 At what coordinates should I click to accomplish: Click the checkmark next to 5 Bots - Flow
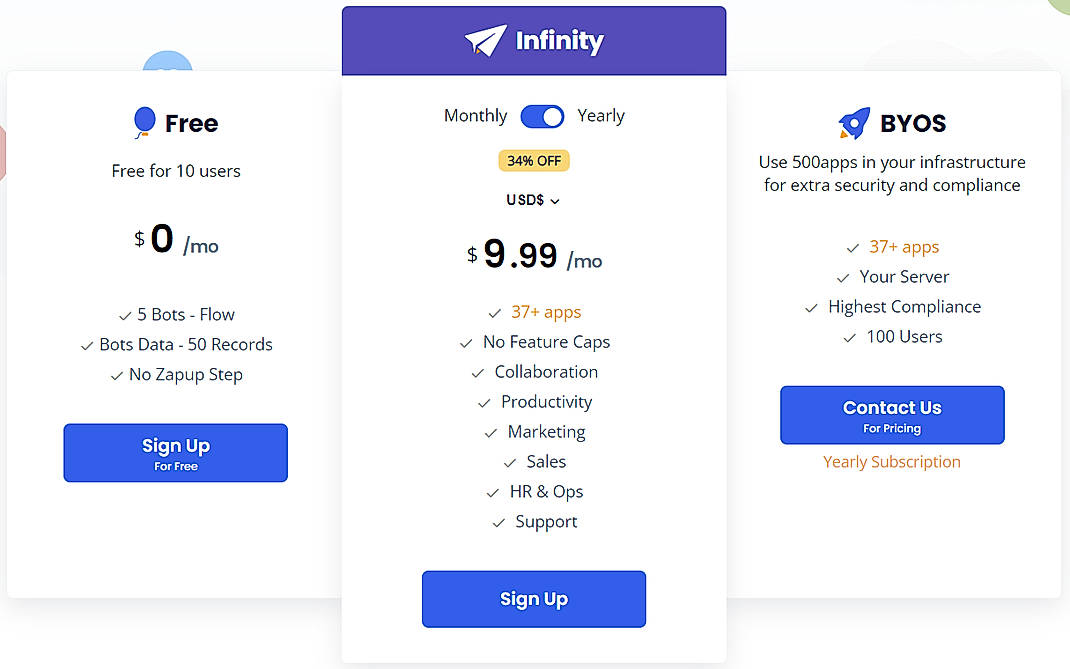point(124,314)
